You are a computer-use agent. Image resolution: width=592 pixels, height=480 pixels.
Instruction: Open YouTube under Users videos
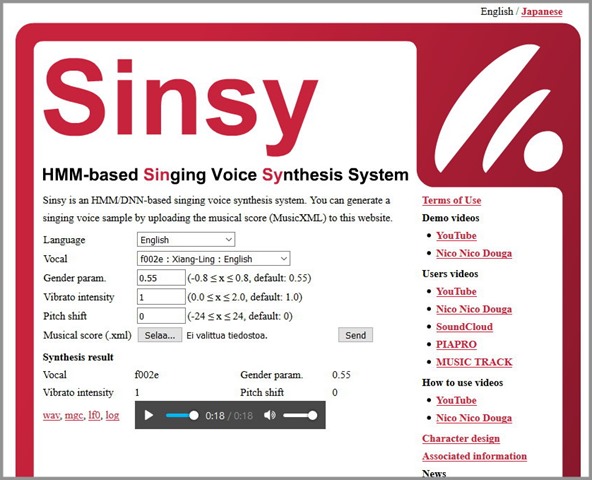click(456, 292)
